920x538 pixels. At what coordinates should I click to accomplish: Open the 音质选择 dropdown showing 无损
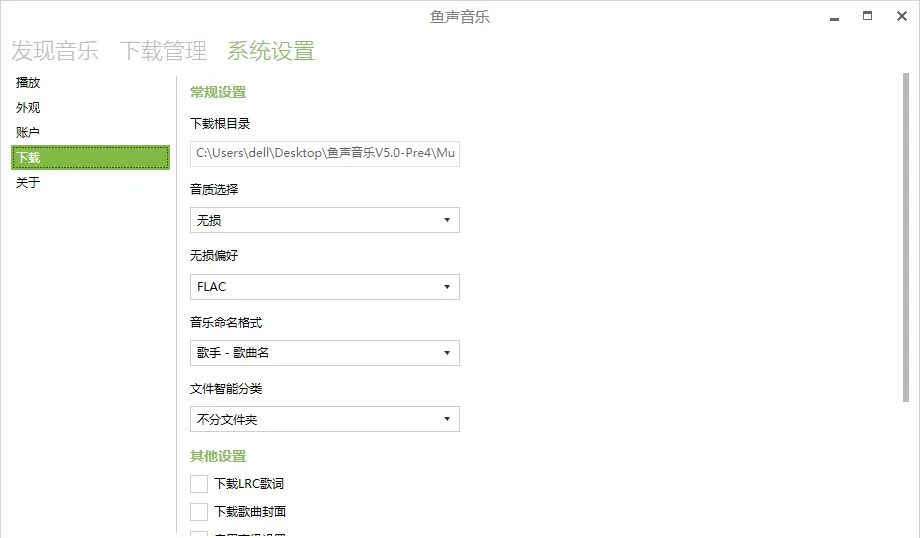324,220
